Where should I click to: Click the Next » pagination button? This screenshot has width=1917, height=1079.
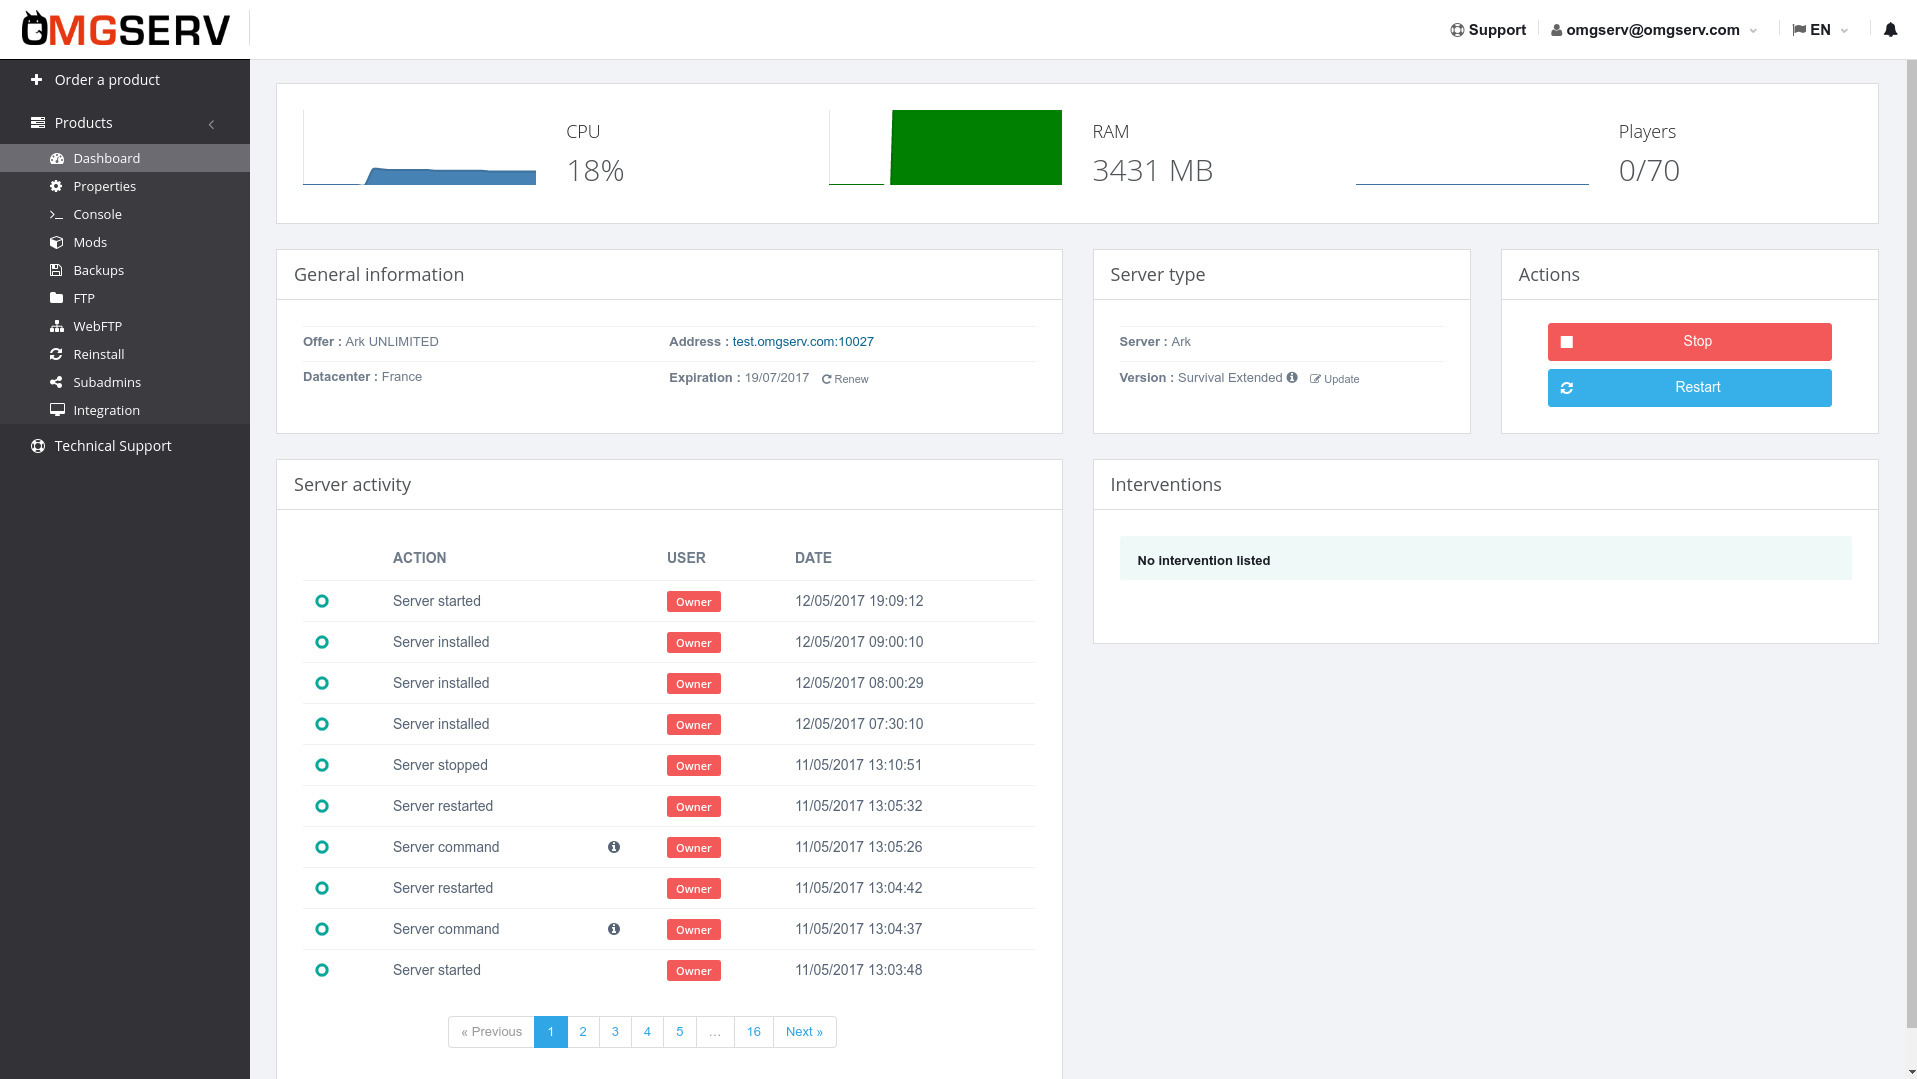click(804, 1032)
